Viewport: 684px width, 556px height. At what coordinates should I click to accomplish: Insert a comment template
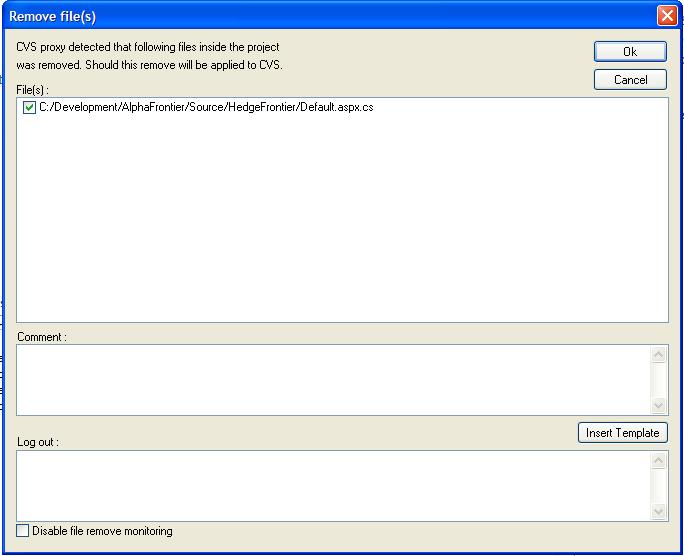[x=622, y=433]
